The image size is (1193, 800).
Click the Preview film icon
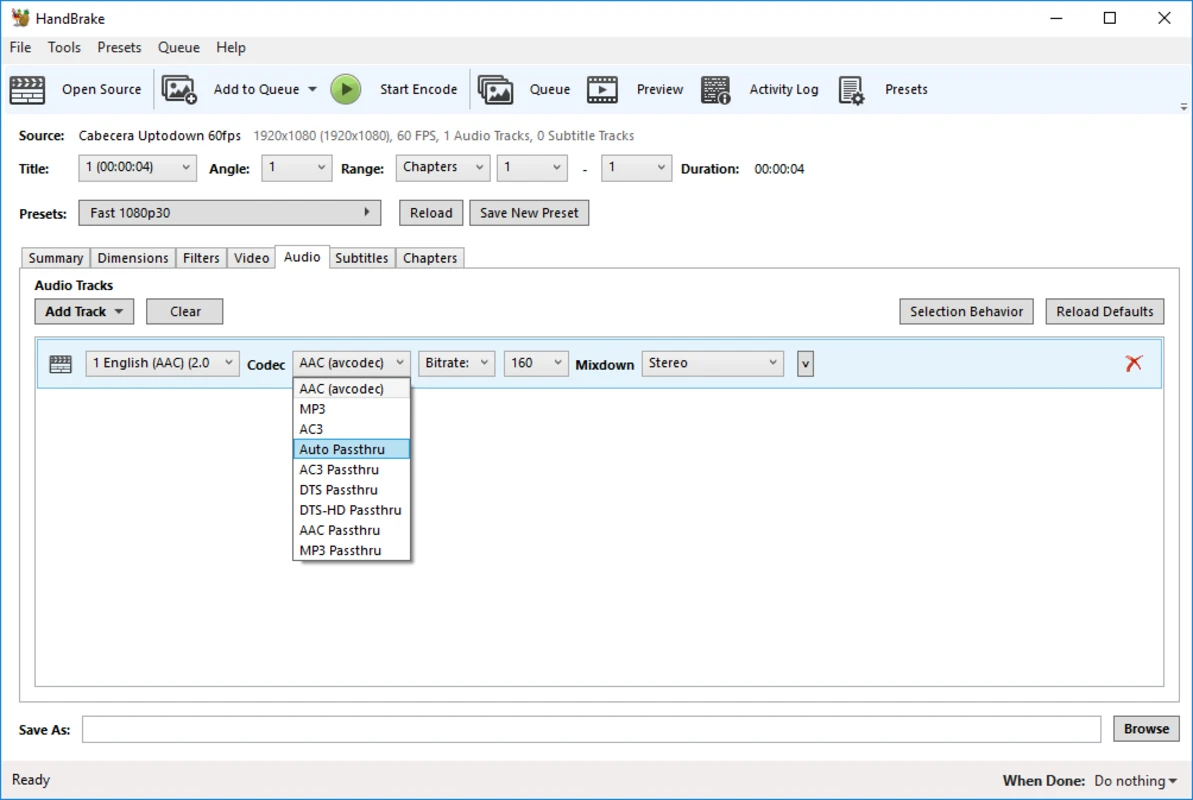(x=602, y=90)
